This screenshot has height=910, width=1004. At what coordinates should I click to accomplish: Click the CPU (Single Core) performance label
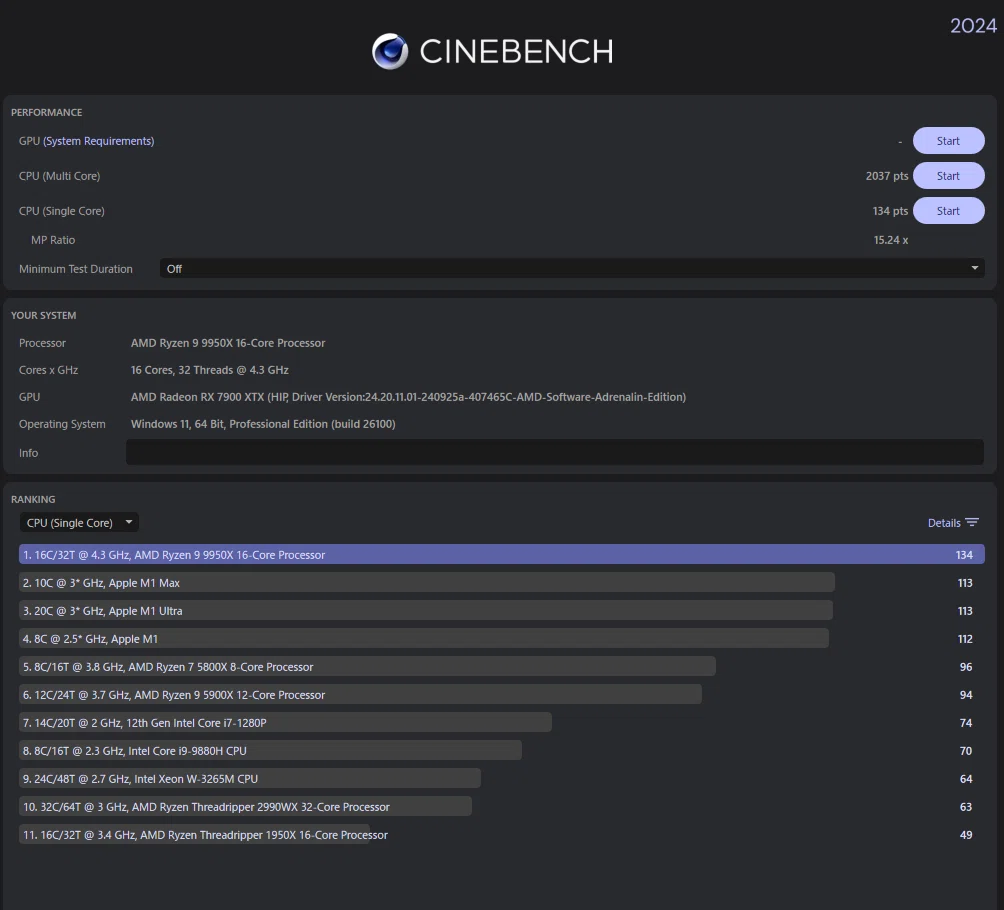point(61,211)
